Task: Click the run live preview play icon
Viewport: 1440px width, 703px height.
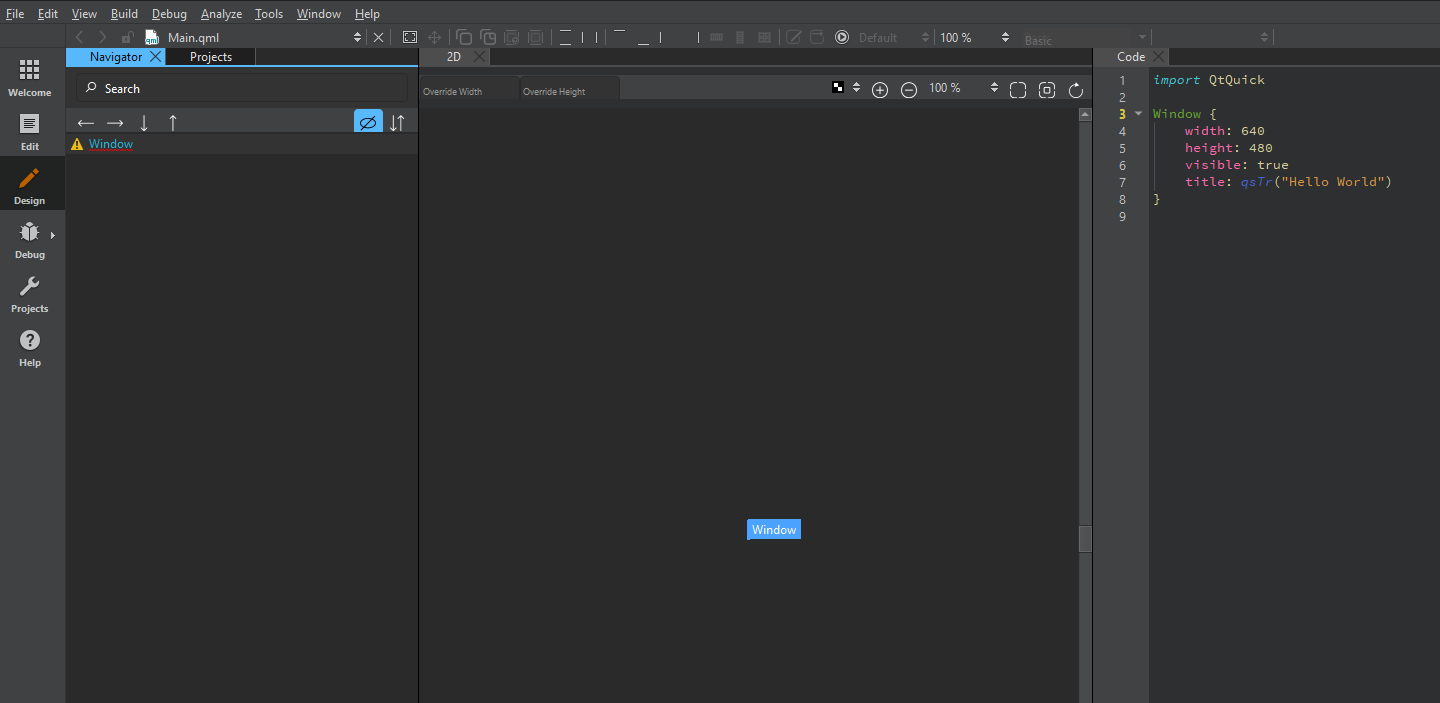Action: [x=842, y=37]
